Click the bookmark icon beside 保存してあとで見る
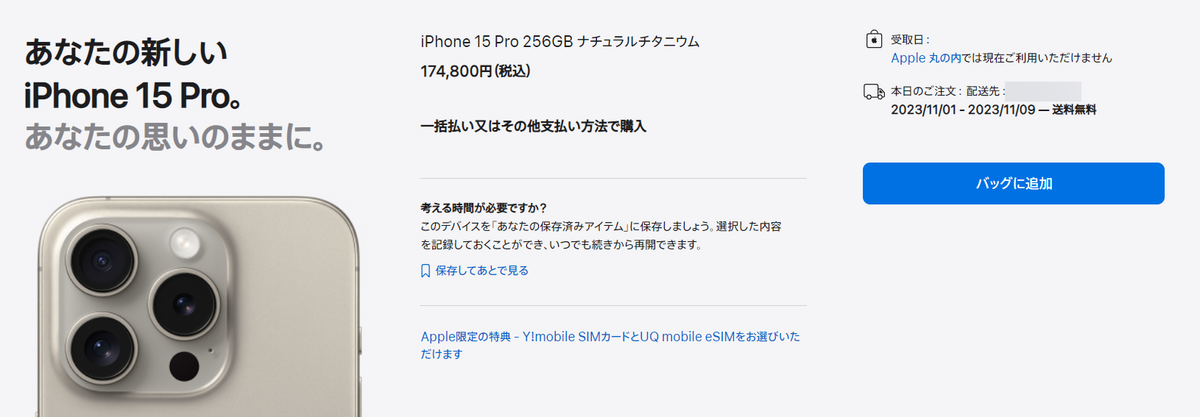This screenshot has height=417, width=1200. coord(426,270)
